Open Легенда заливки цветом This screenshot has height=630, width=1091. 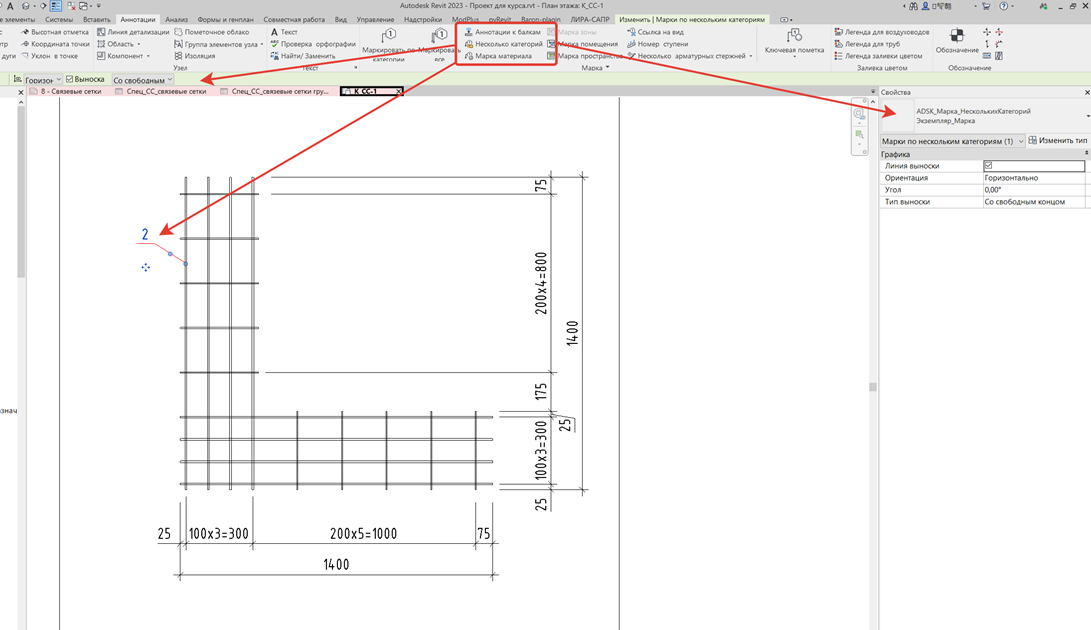pyautogui.click(x=878, y=56)
